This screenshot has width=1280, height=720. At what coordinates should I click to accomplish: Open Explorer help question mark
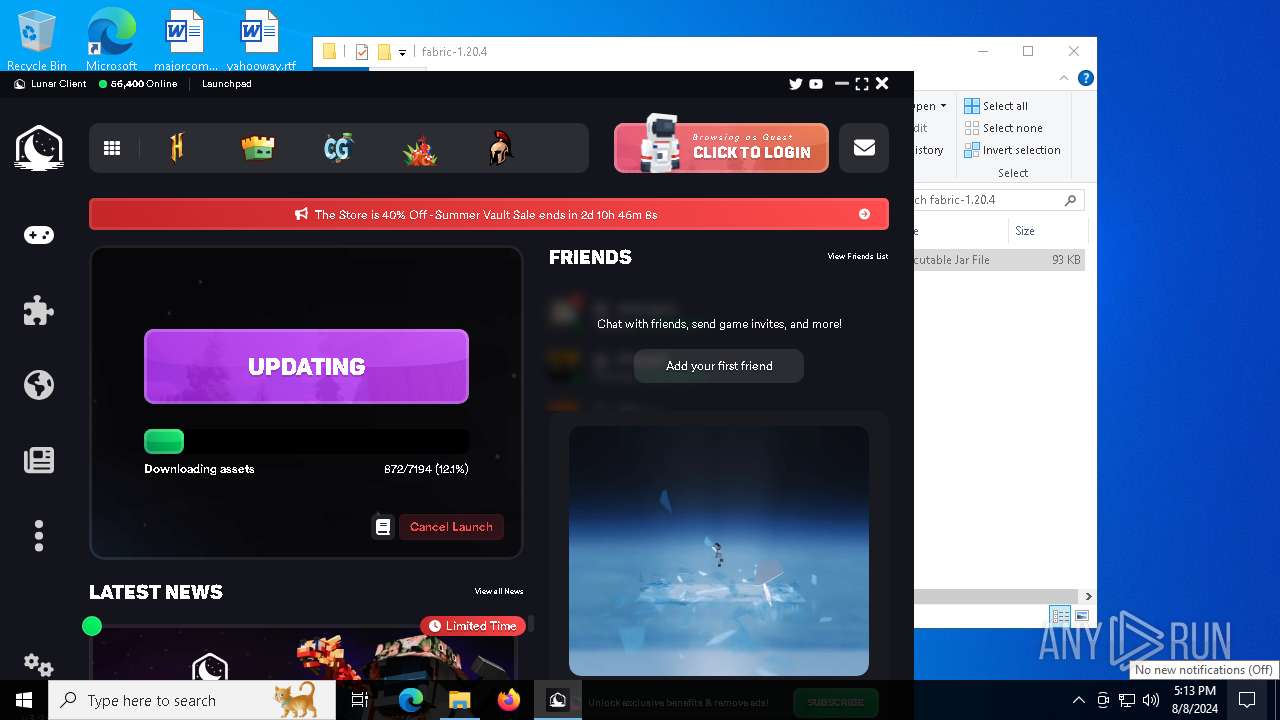[1085, 78]
